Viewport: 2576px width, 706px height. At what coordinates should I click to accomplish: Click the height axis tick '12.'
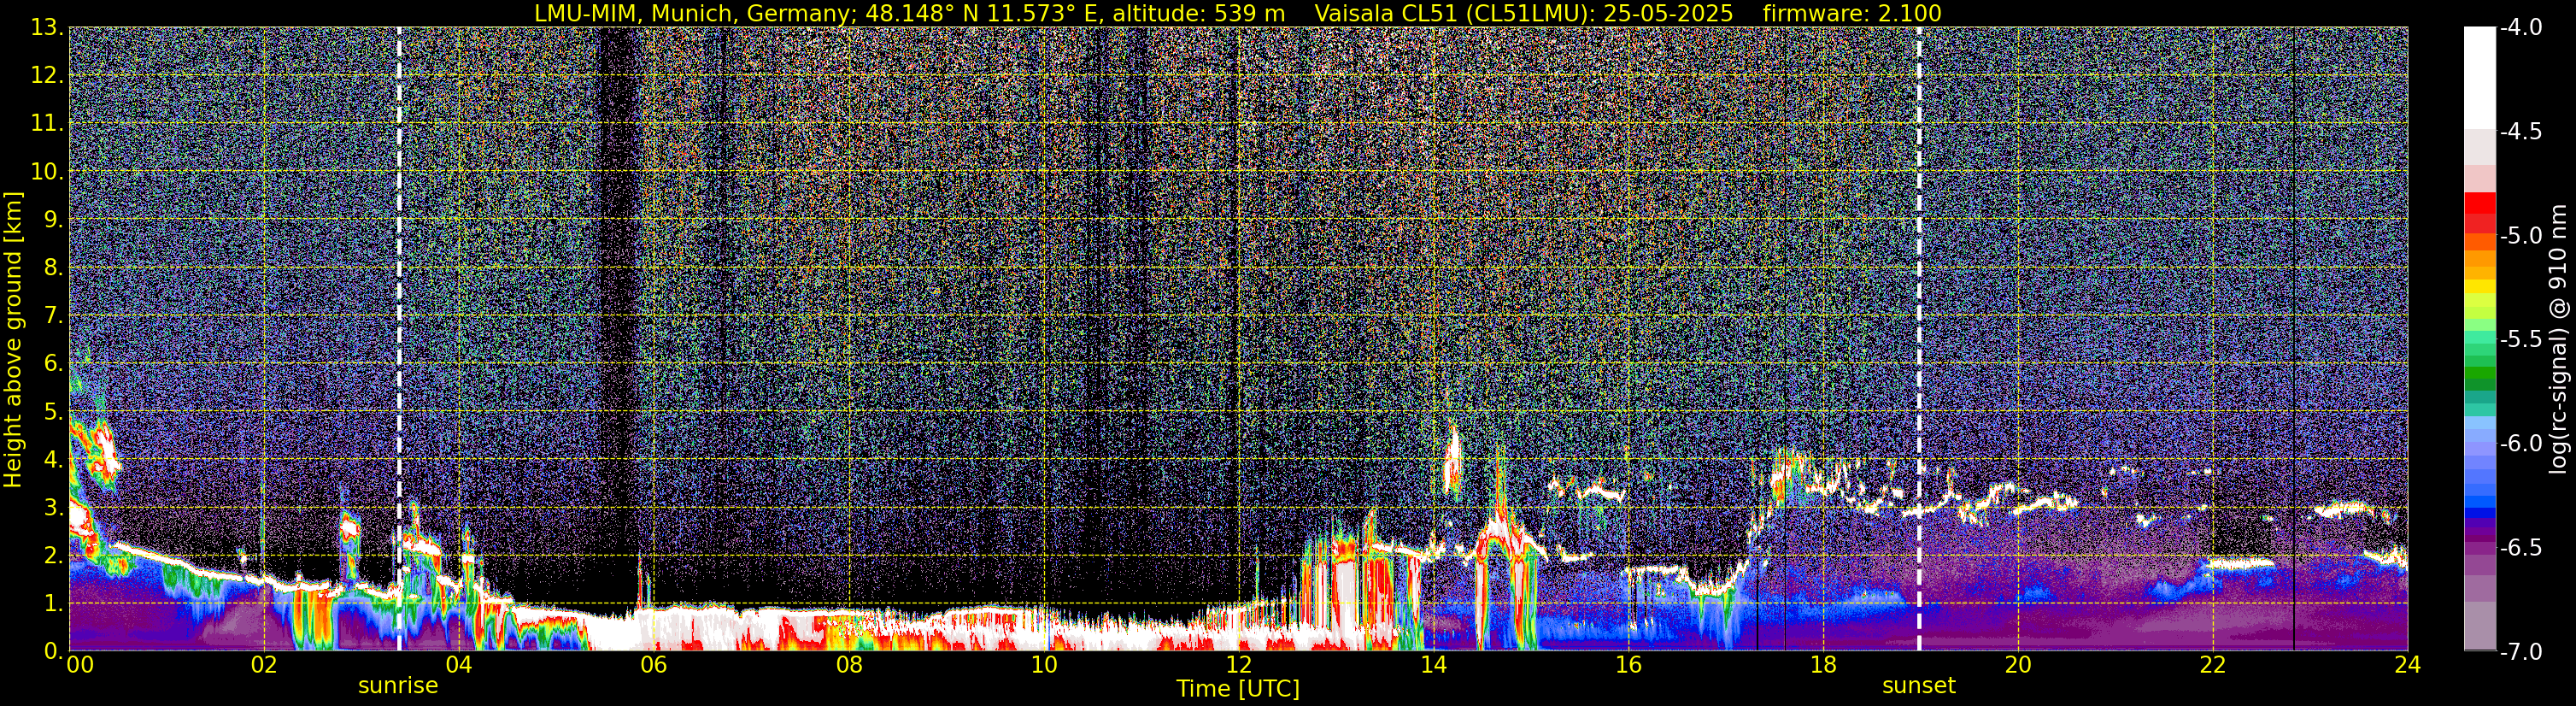tap(48, 76)
